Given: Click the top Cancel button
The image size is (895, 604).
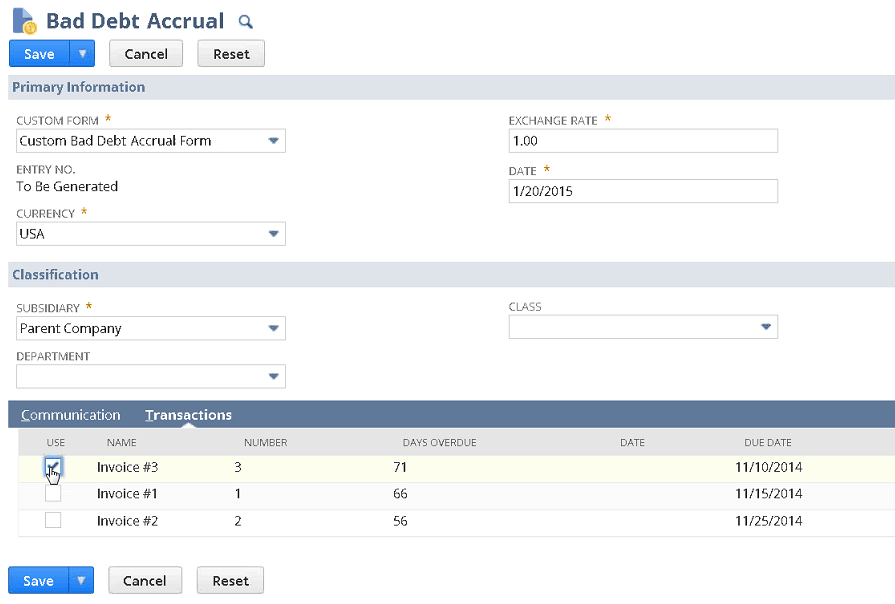Looking at the screenshot, I should tap(146, 54).
